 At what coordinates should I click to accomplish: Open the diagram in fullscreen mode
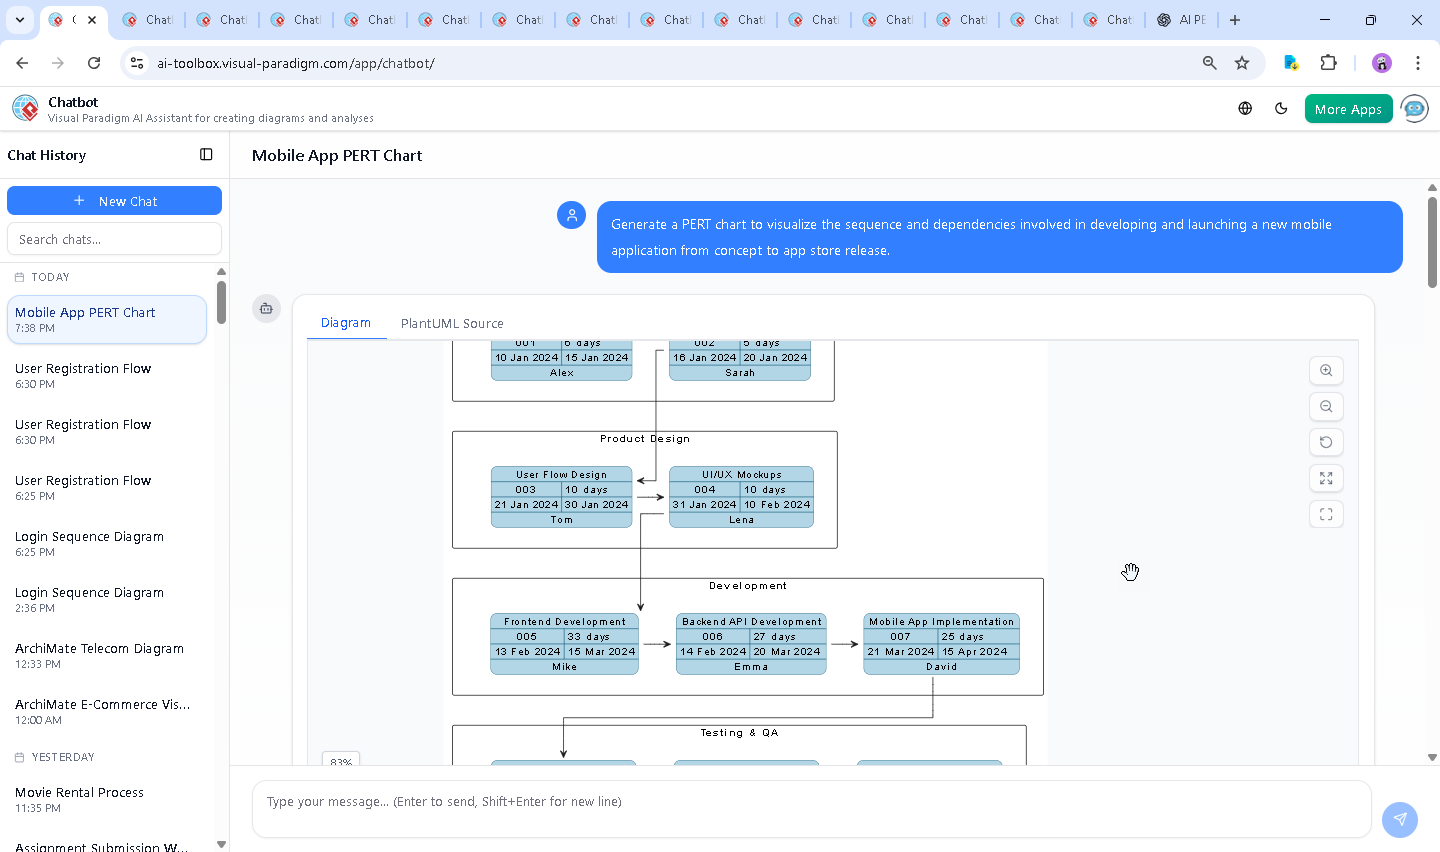click(1326, 515)
